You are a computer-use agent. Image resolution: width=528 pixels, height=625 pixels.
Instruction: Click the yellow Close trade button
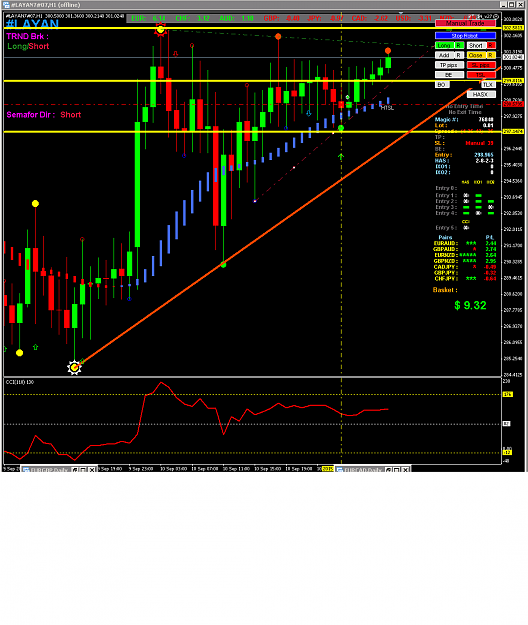pos(476,55)
